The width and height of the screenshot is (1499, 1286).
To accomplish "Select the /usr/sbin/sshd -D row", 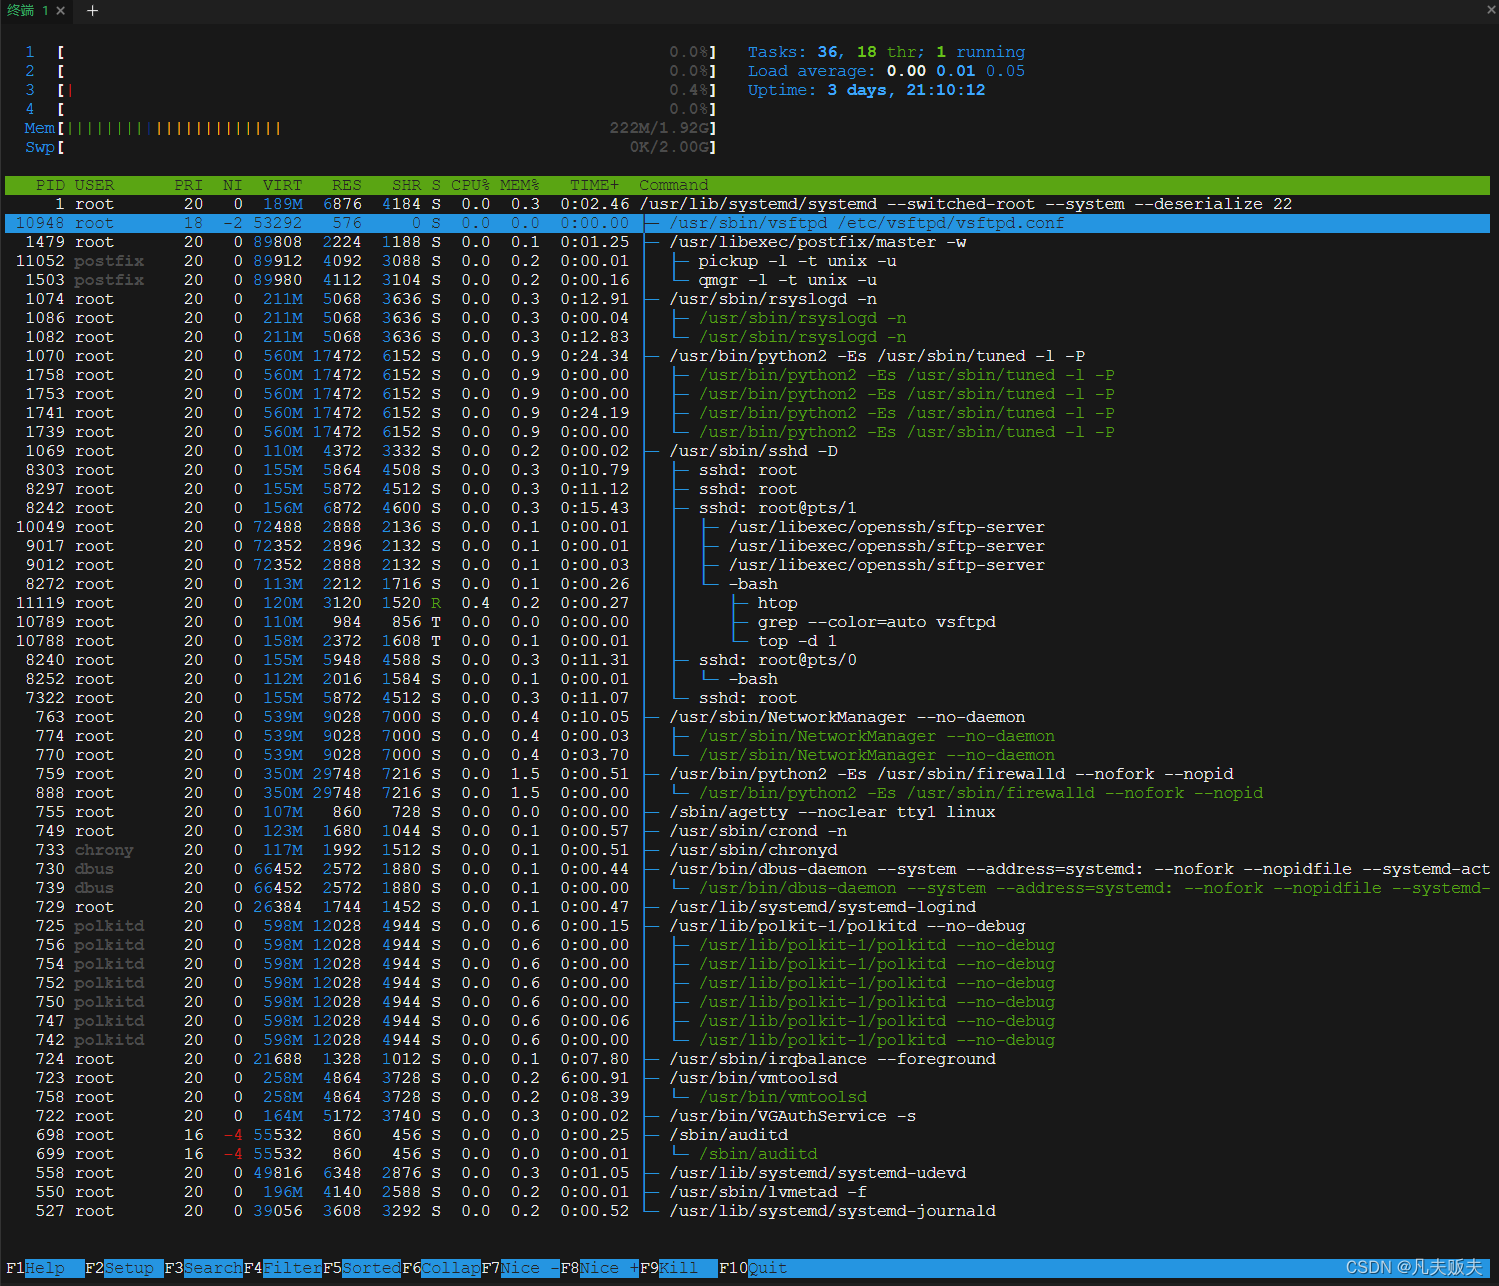I will point(747,451).
